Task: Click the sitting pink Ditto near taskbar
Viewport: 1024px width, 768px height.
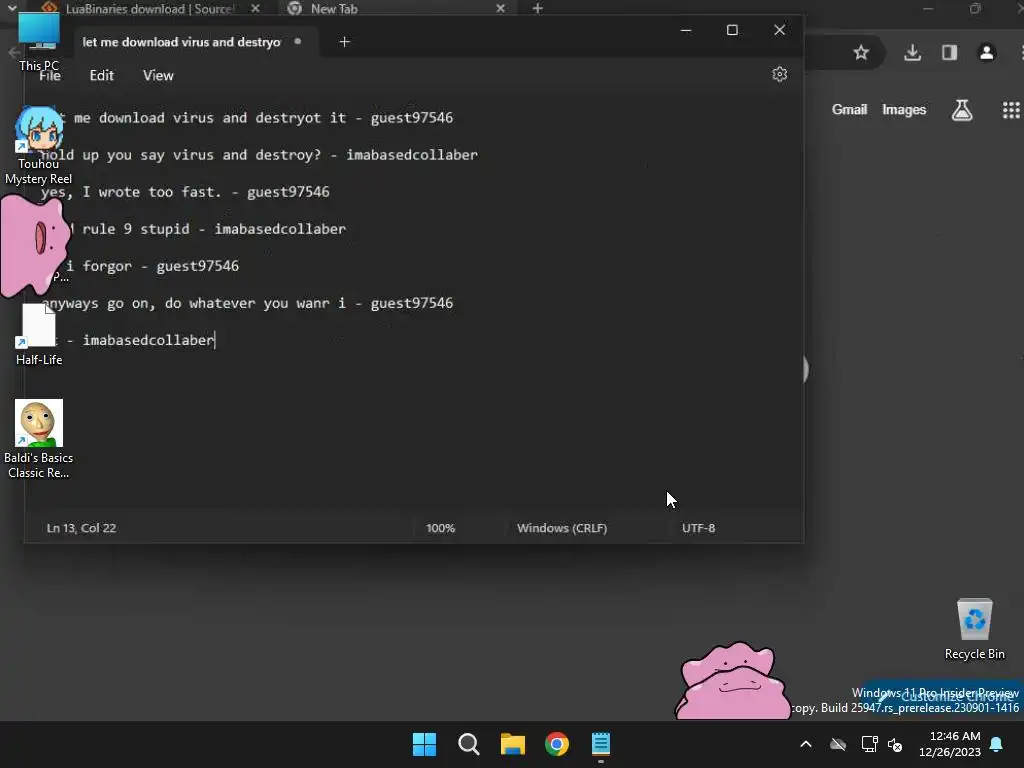Action: (732, 681)
